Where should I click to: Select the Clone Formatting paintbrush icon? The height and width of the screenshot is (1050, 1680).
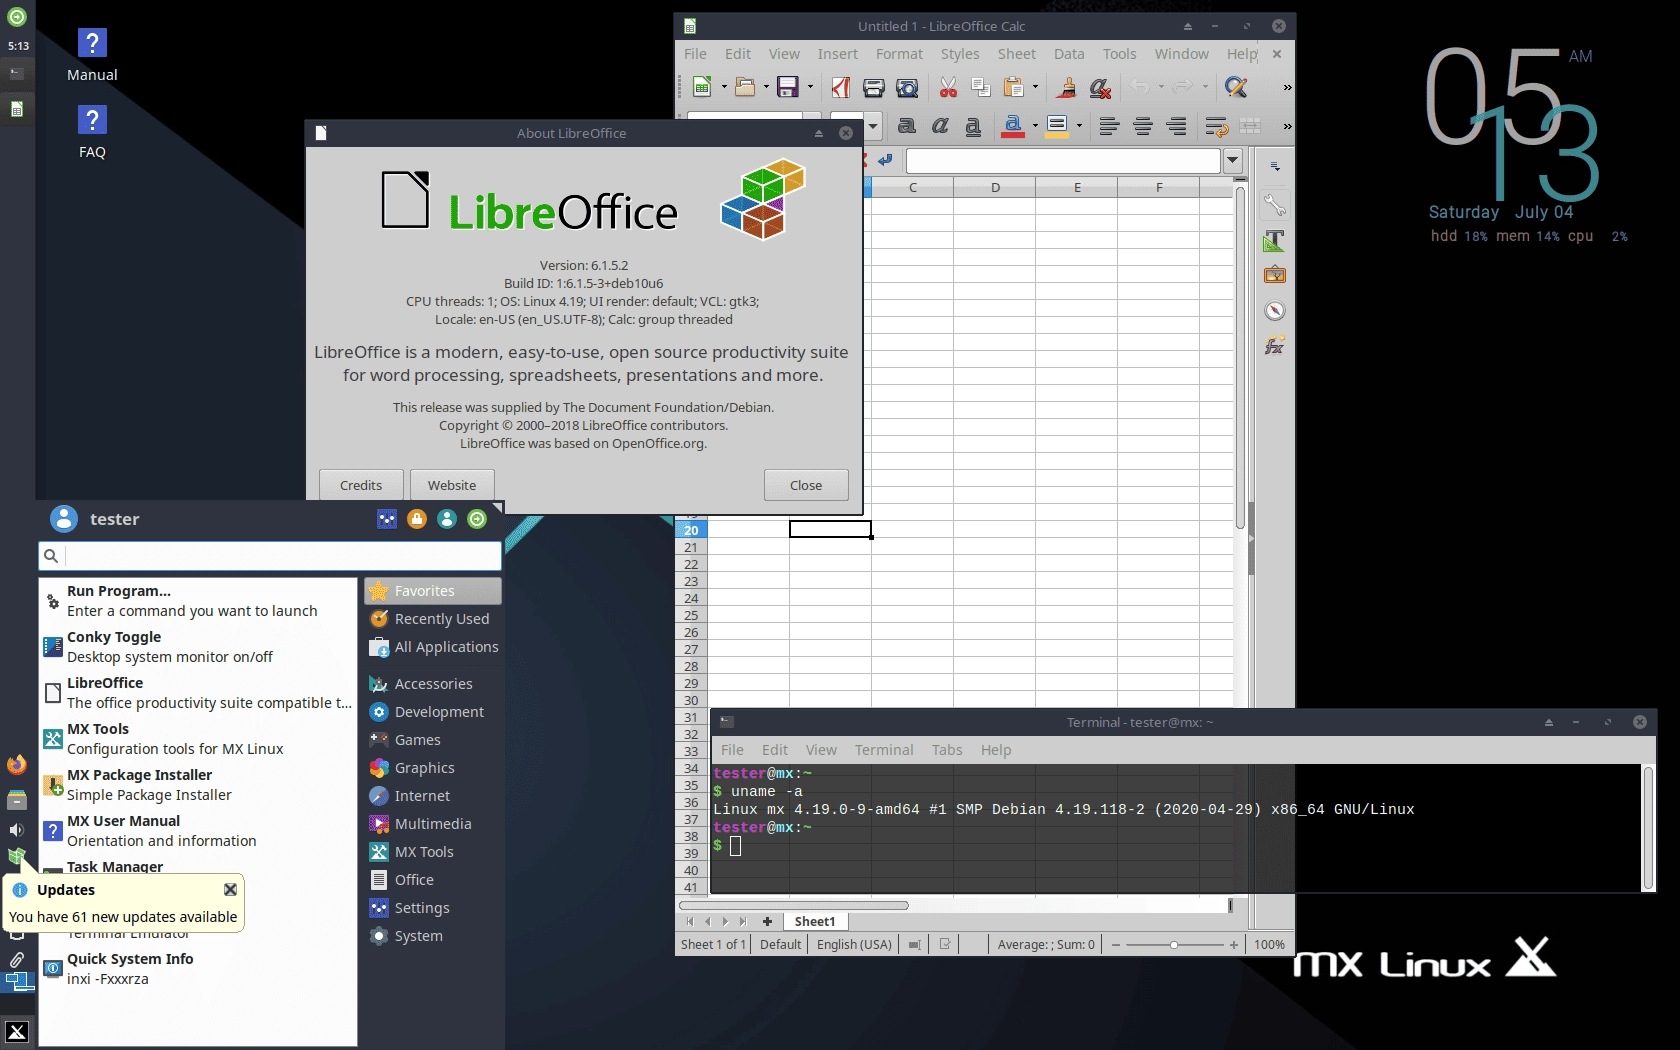pyautogui.click(x=1066, y=87)
